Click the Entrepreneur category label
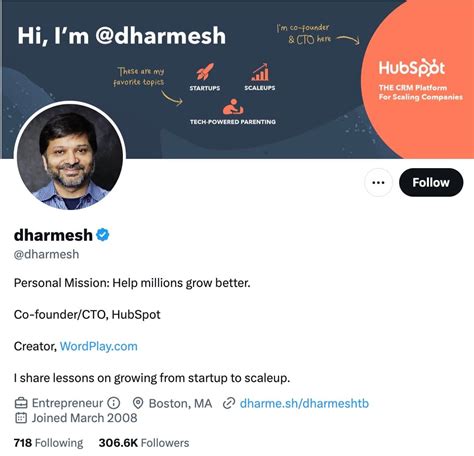The width and height of the screenshot is (474, 456). pos(67,403)
